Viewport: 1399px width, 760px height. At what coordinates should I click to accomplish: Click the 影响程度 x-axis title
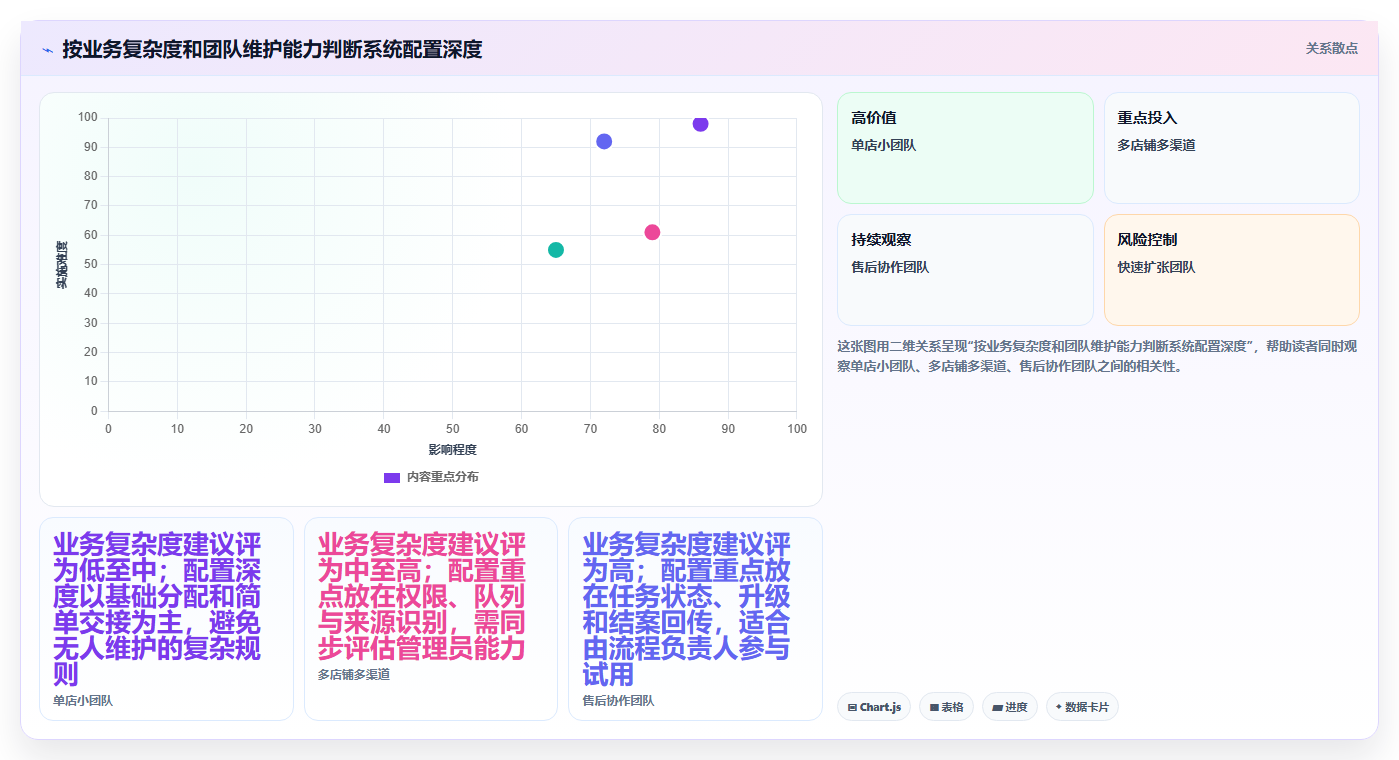pos(453,450)
